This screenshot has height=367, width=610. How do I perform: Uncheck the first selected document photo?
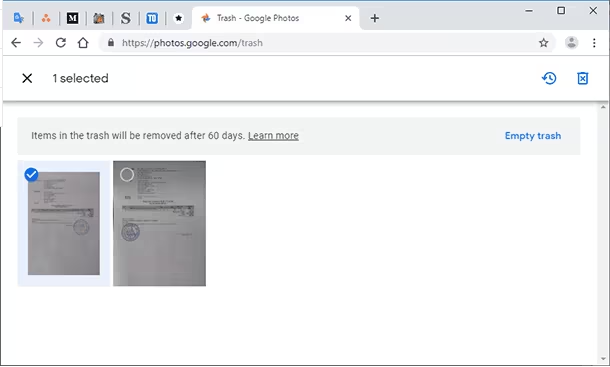pyautogui.click(x=32, y=175)
